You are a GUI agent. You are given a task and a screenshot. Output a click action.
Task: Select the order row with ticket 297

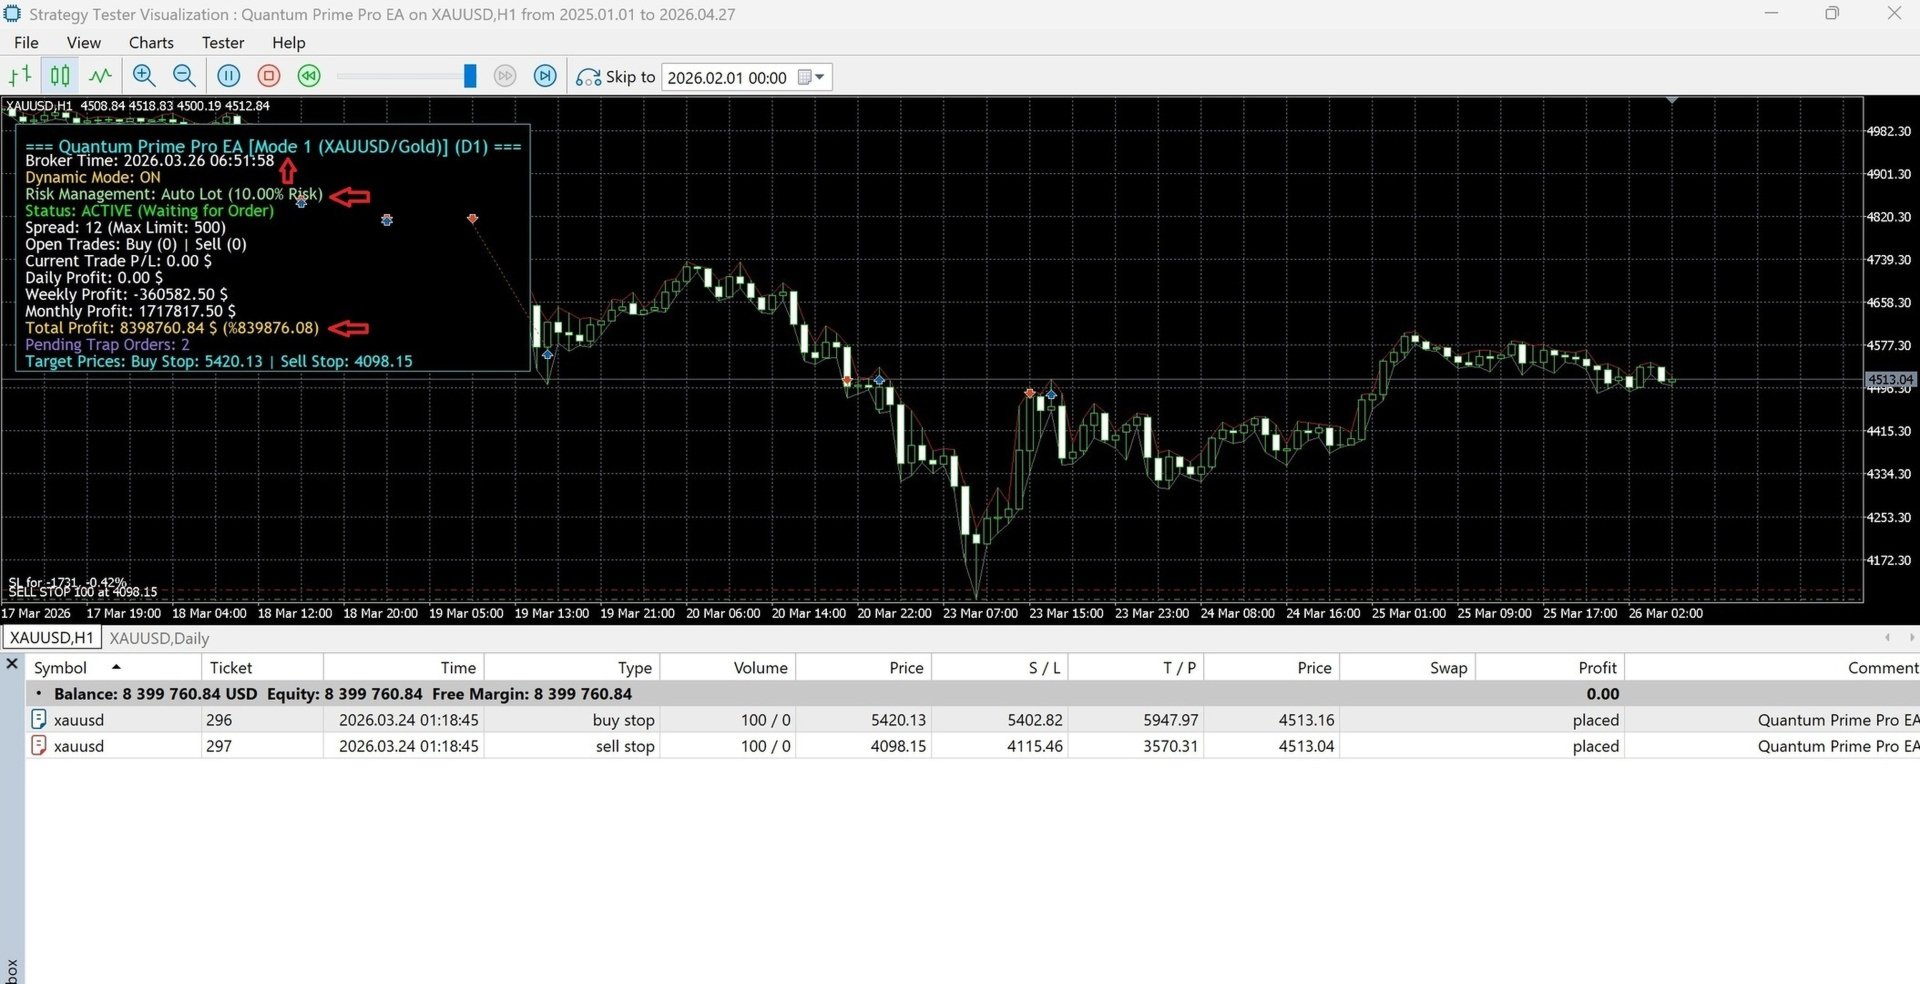(x=972, y=746)
